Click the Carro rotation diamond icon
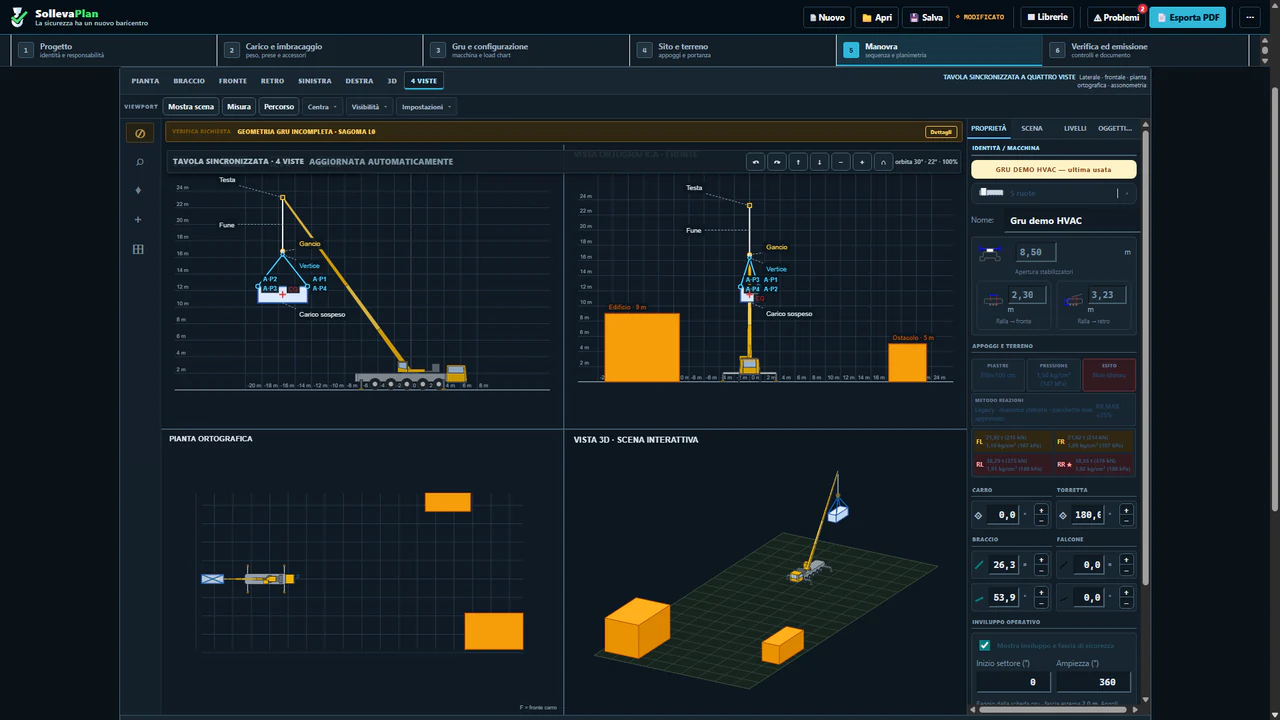This screenshot has width=1280, height=720. pos(979,516)
